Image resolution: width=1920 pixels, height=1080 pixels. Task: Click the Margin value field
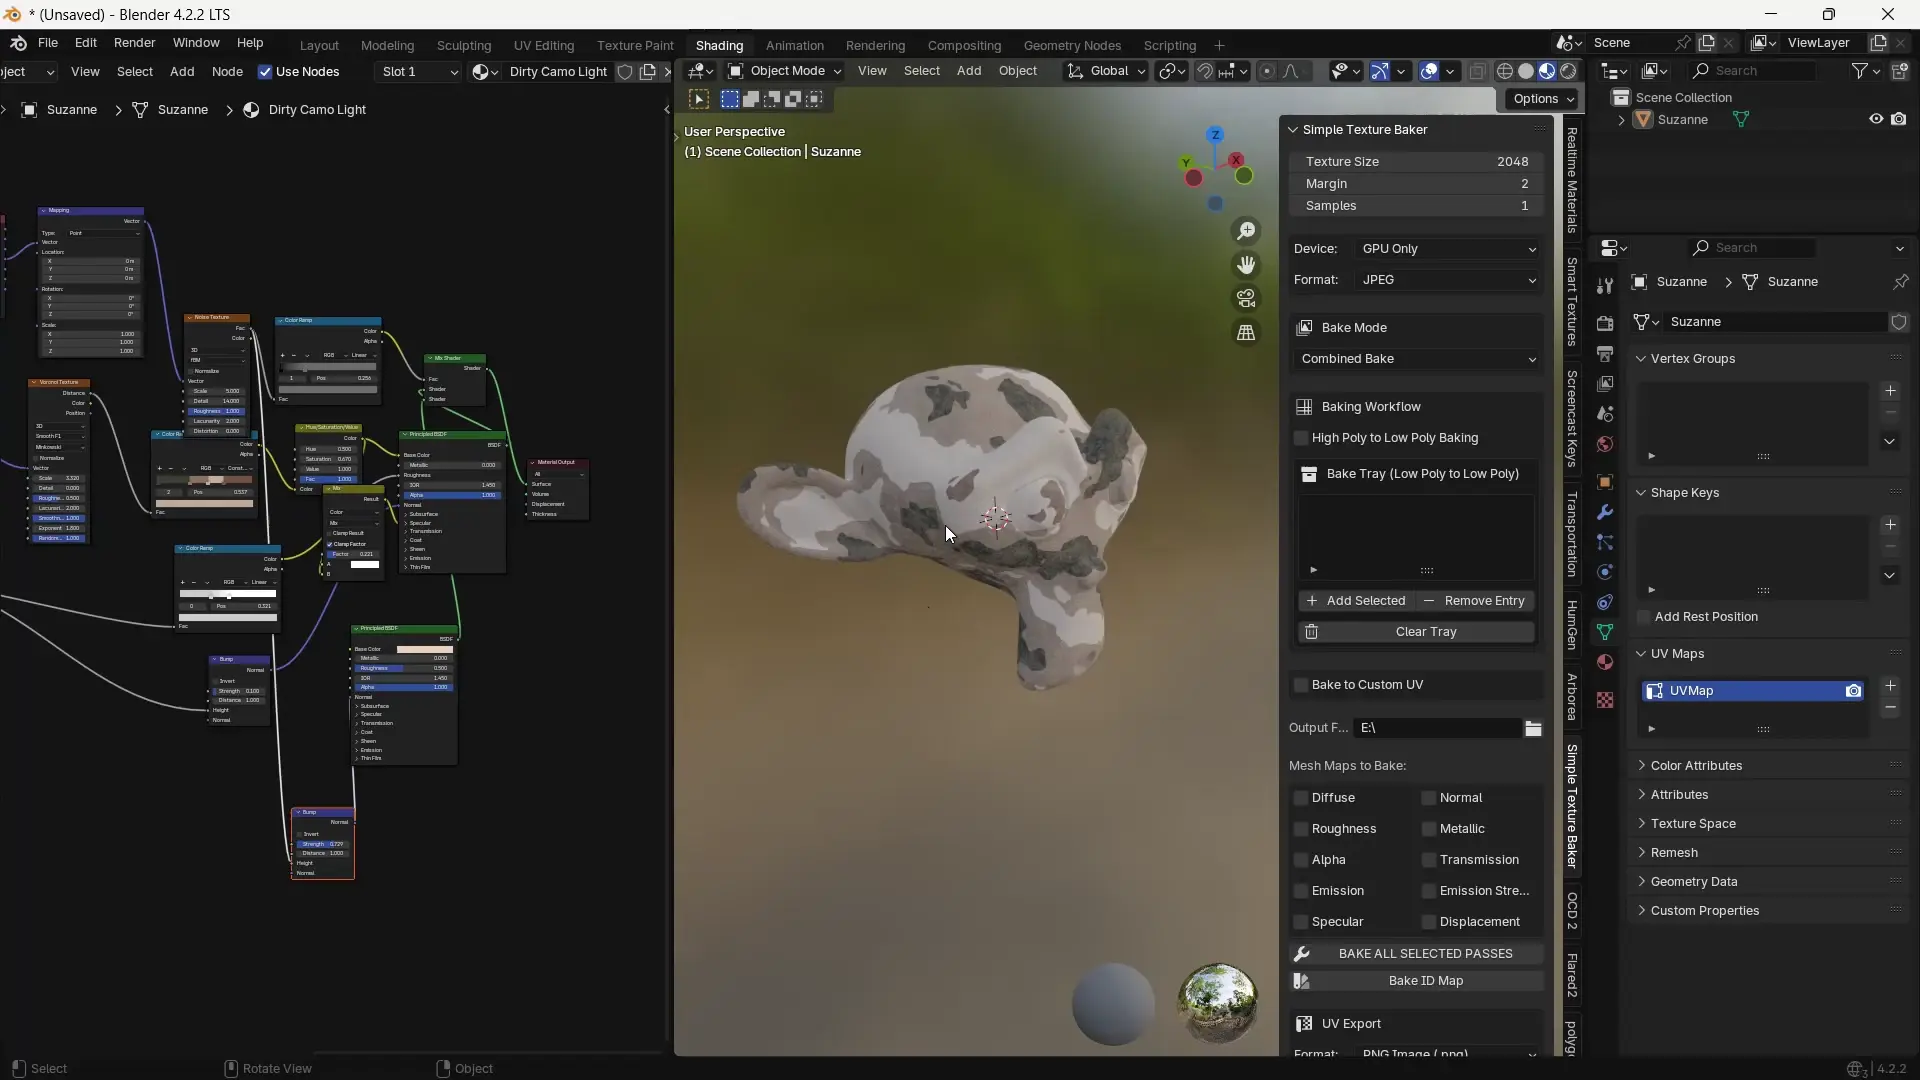pyautogui.click(x=1417, y=184)
